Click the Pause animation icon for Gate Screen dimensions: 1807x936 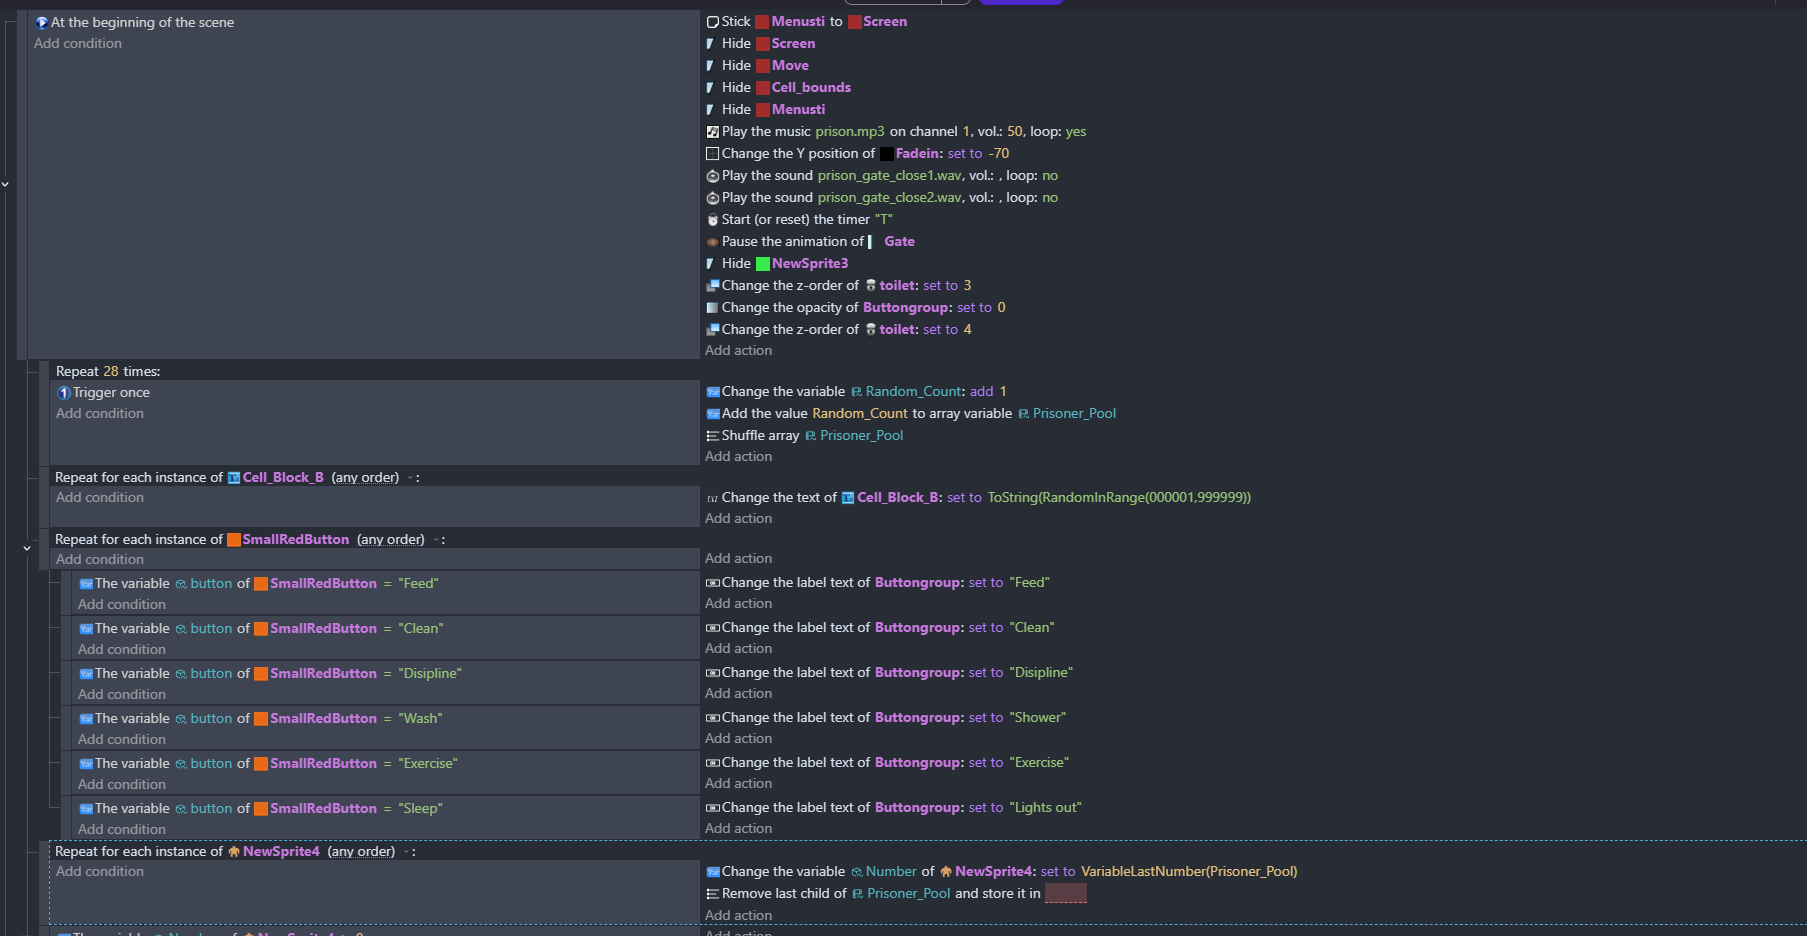pyautogui.click(x=712, y=242)
